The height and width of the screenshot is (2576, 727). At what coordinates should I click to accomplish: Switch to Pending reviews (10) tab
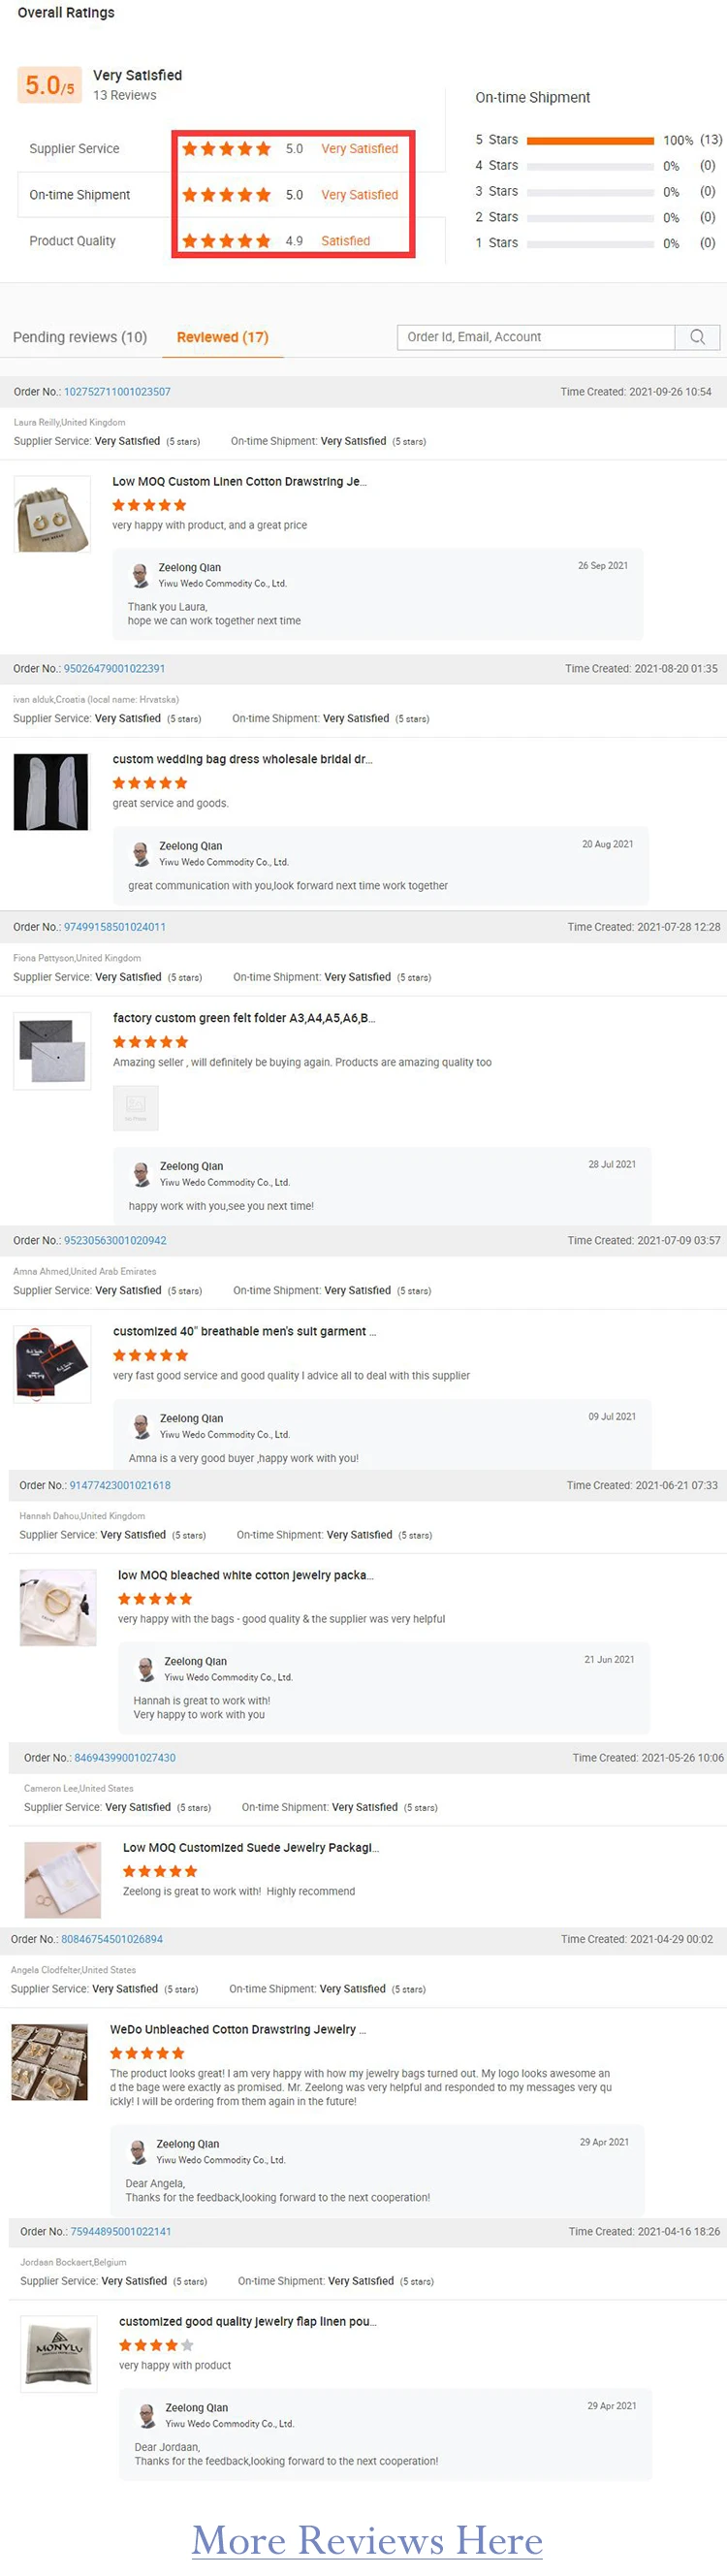pyautogui.click(x=80, y=337)
